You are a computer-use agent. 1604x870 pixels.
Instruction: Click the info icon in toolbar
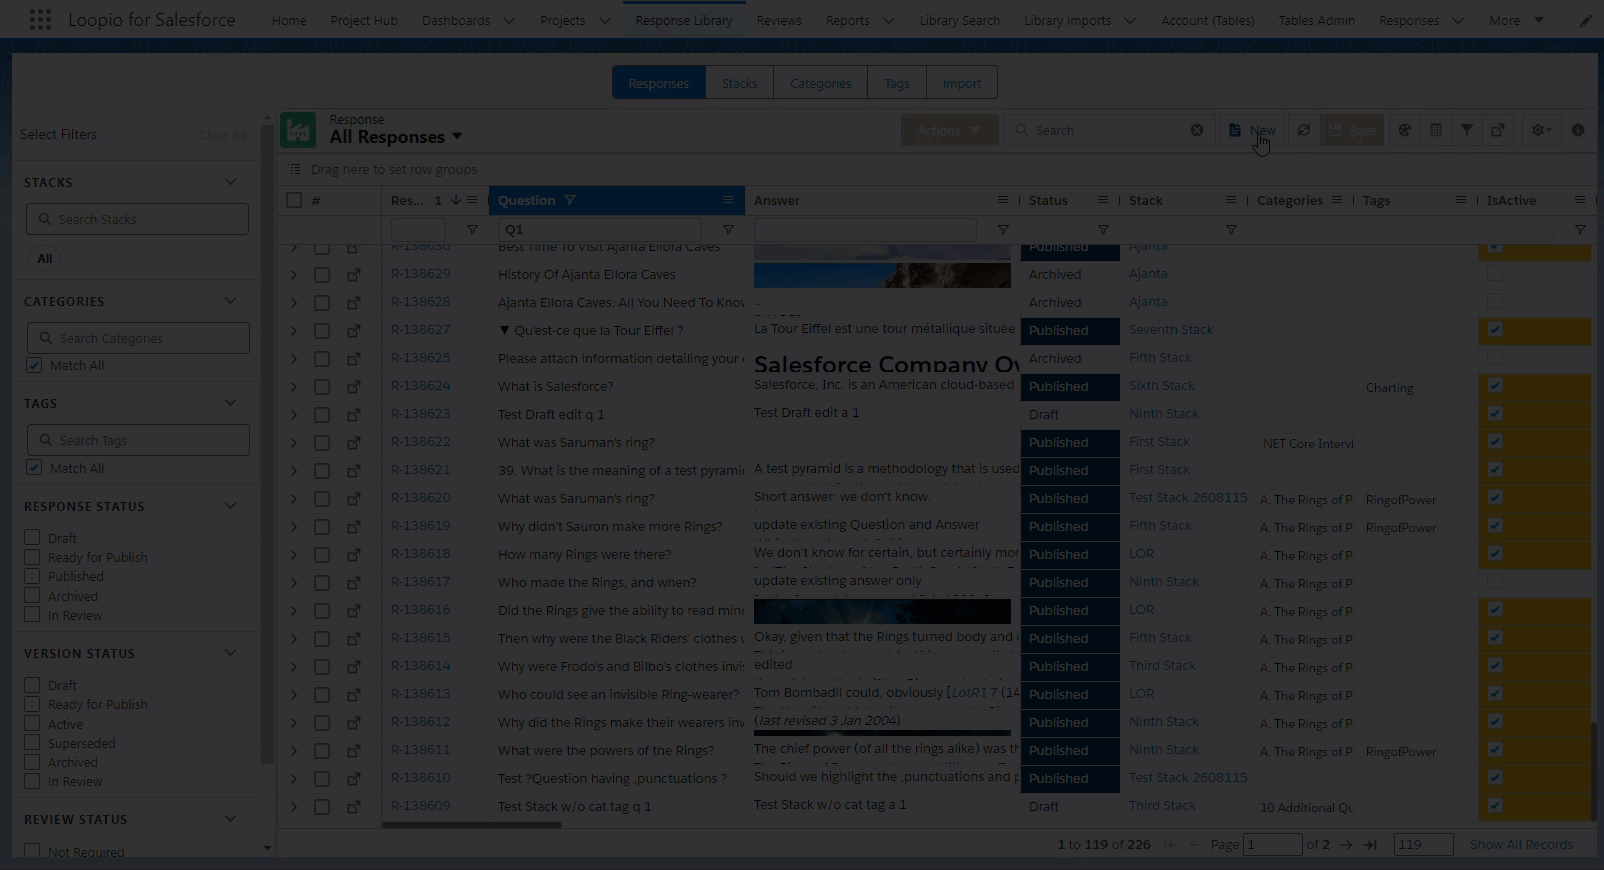[1578, 130]
